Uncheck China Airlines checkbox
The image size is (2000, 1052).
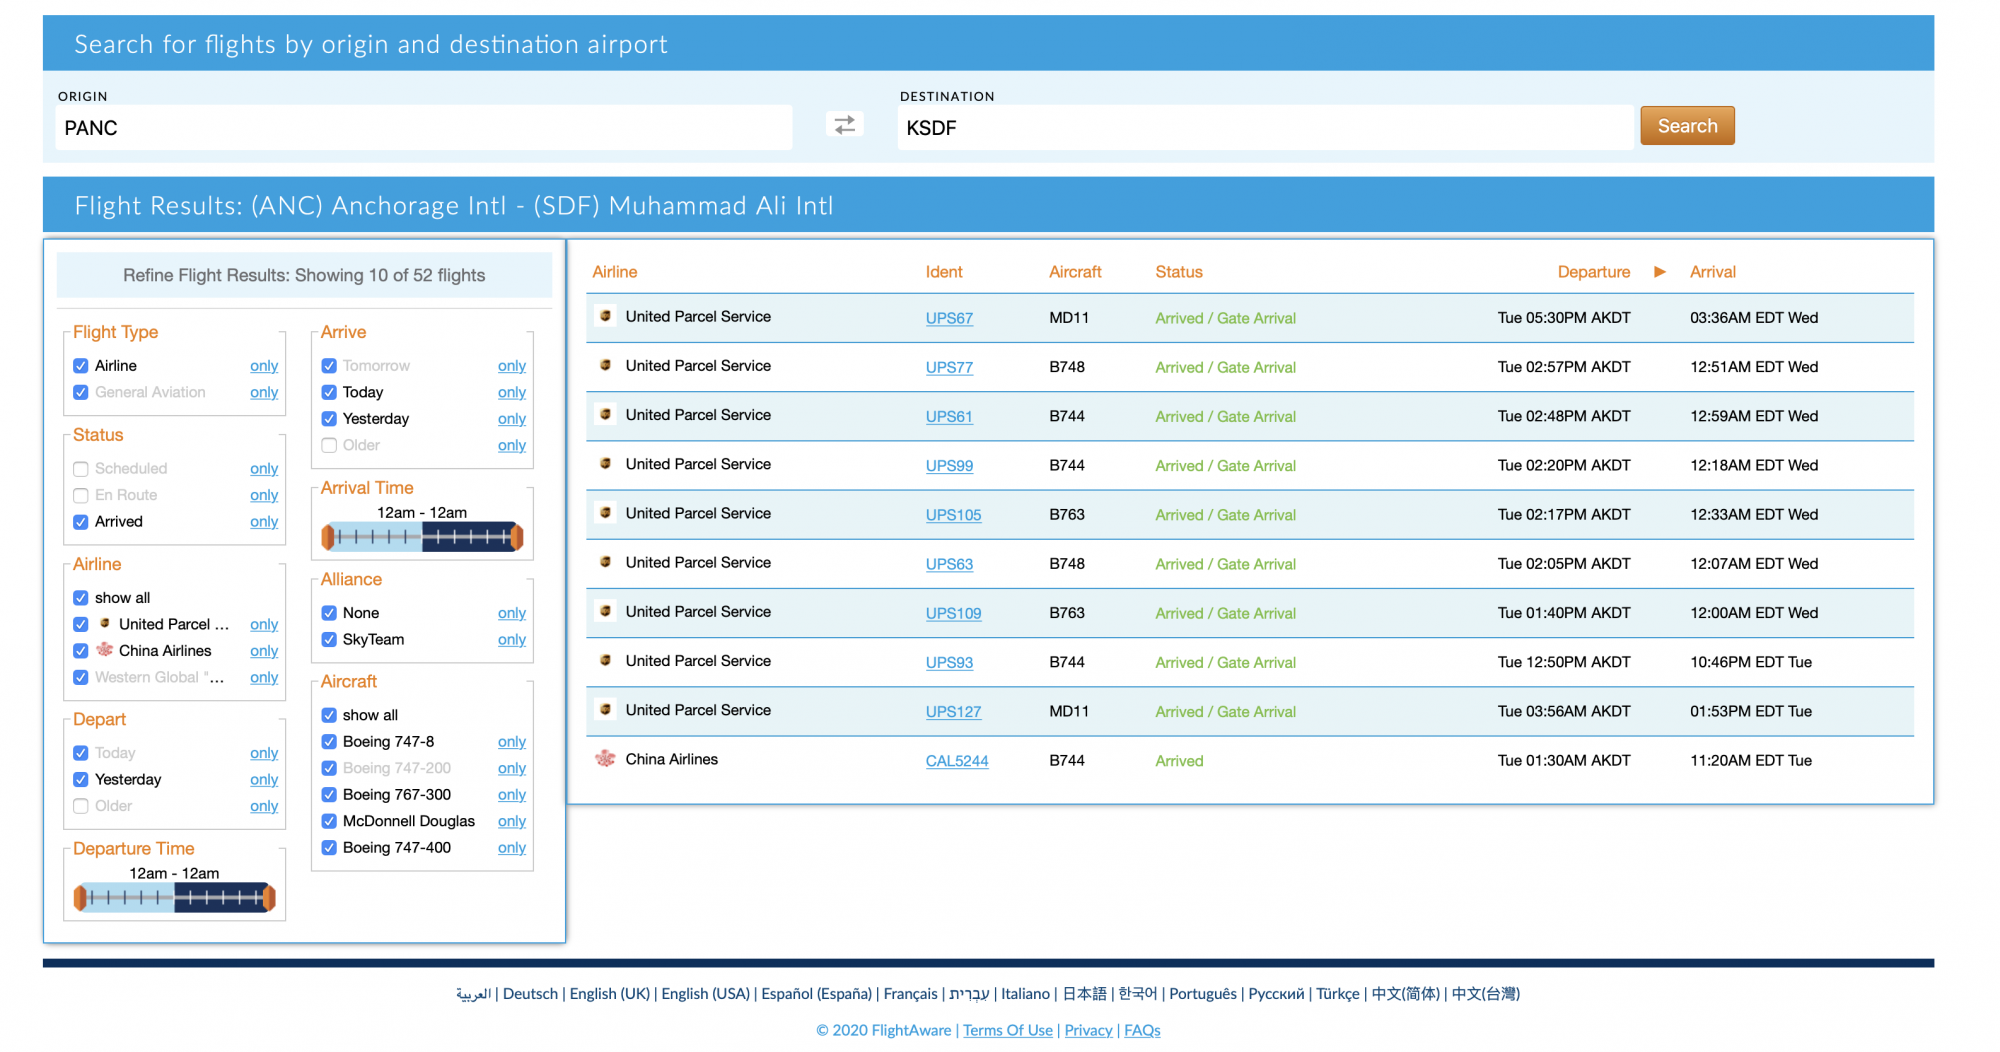tap(81, 651)
